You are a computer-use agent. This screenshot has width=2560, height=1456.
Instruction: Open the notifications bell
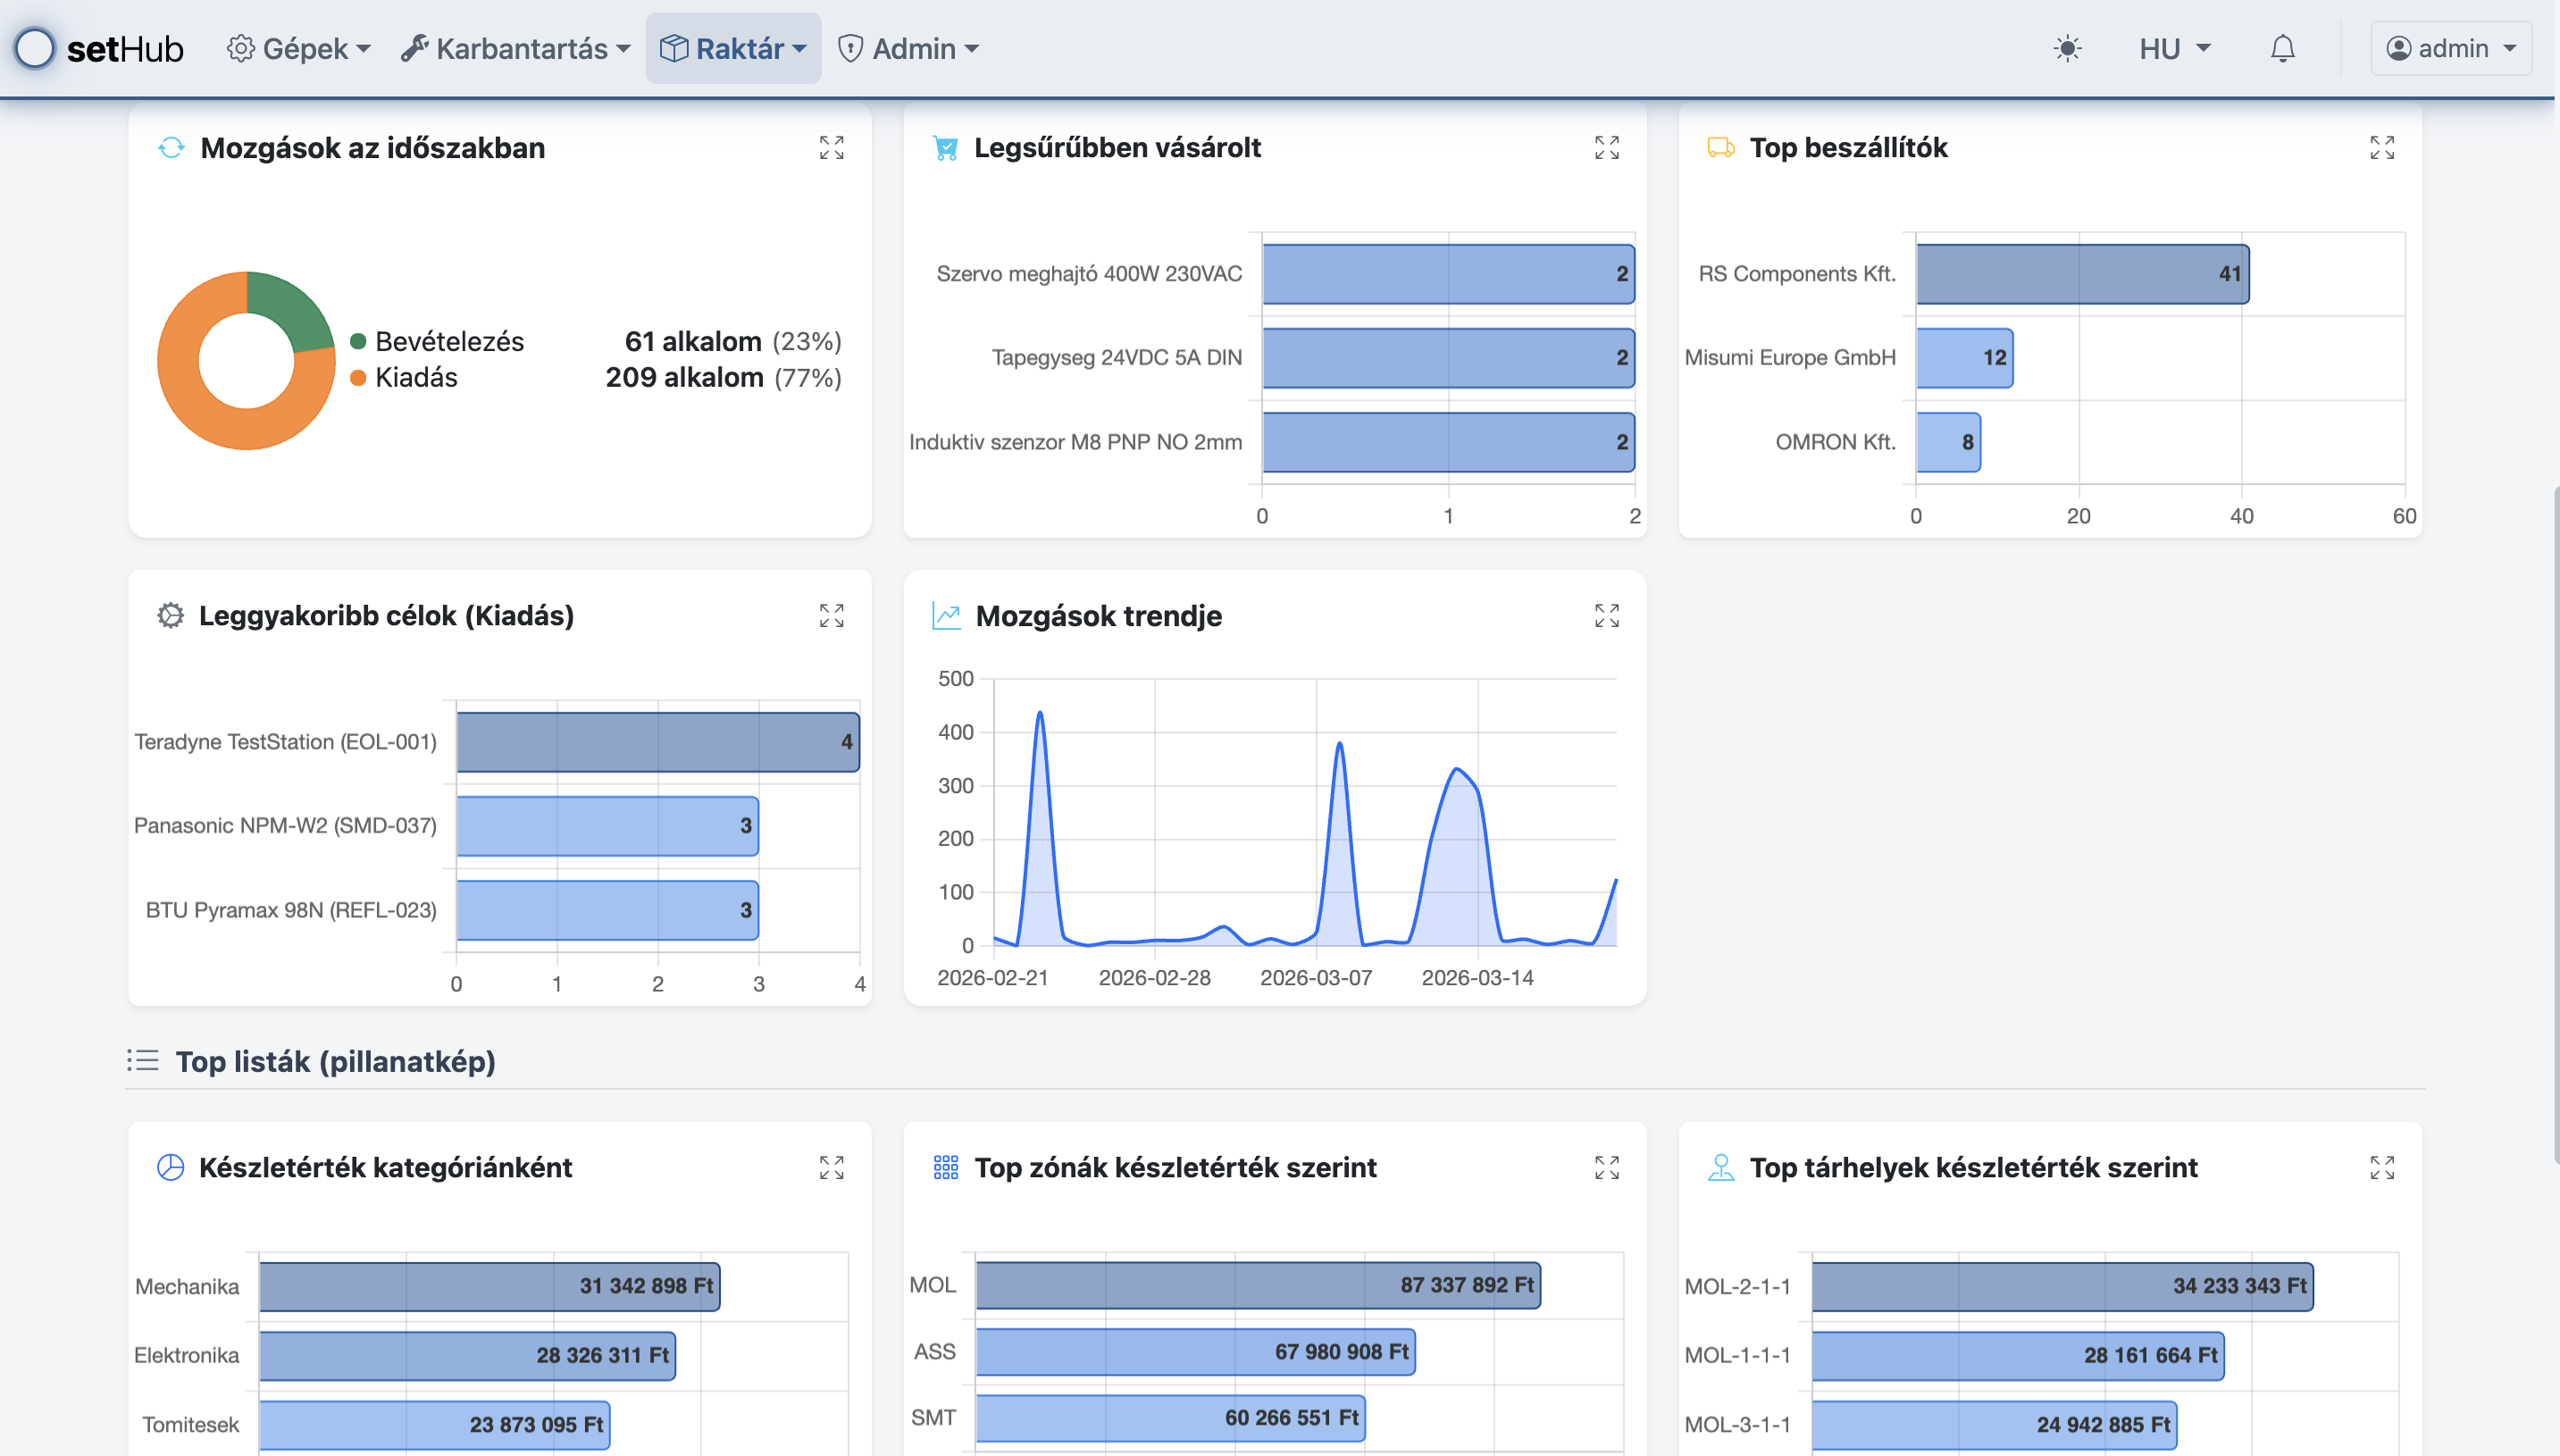pos(2281,49)
